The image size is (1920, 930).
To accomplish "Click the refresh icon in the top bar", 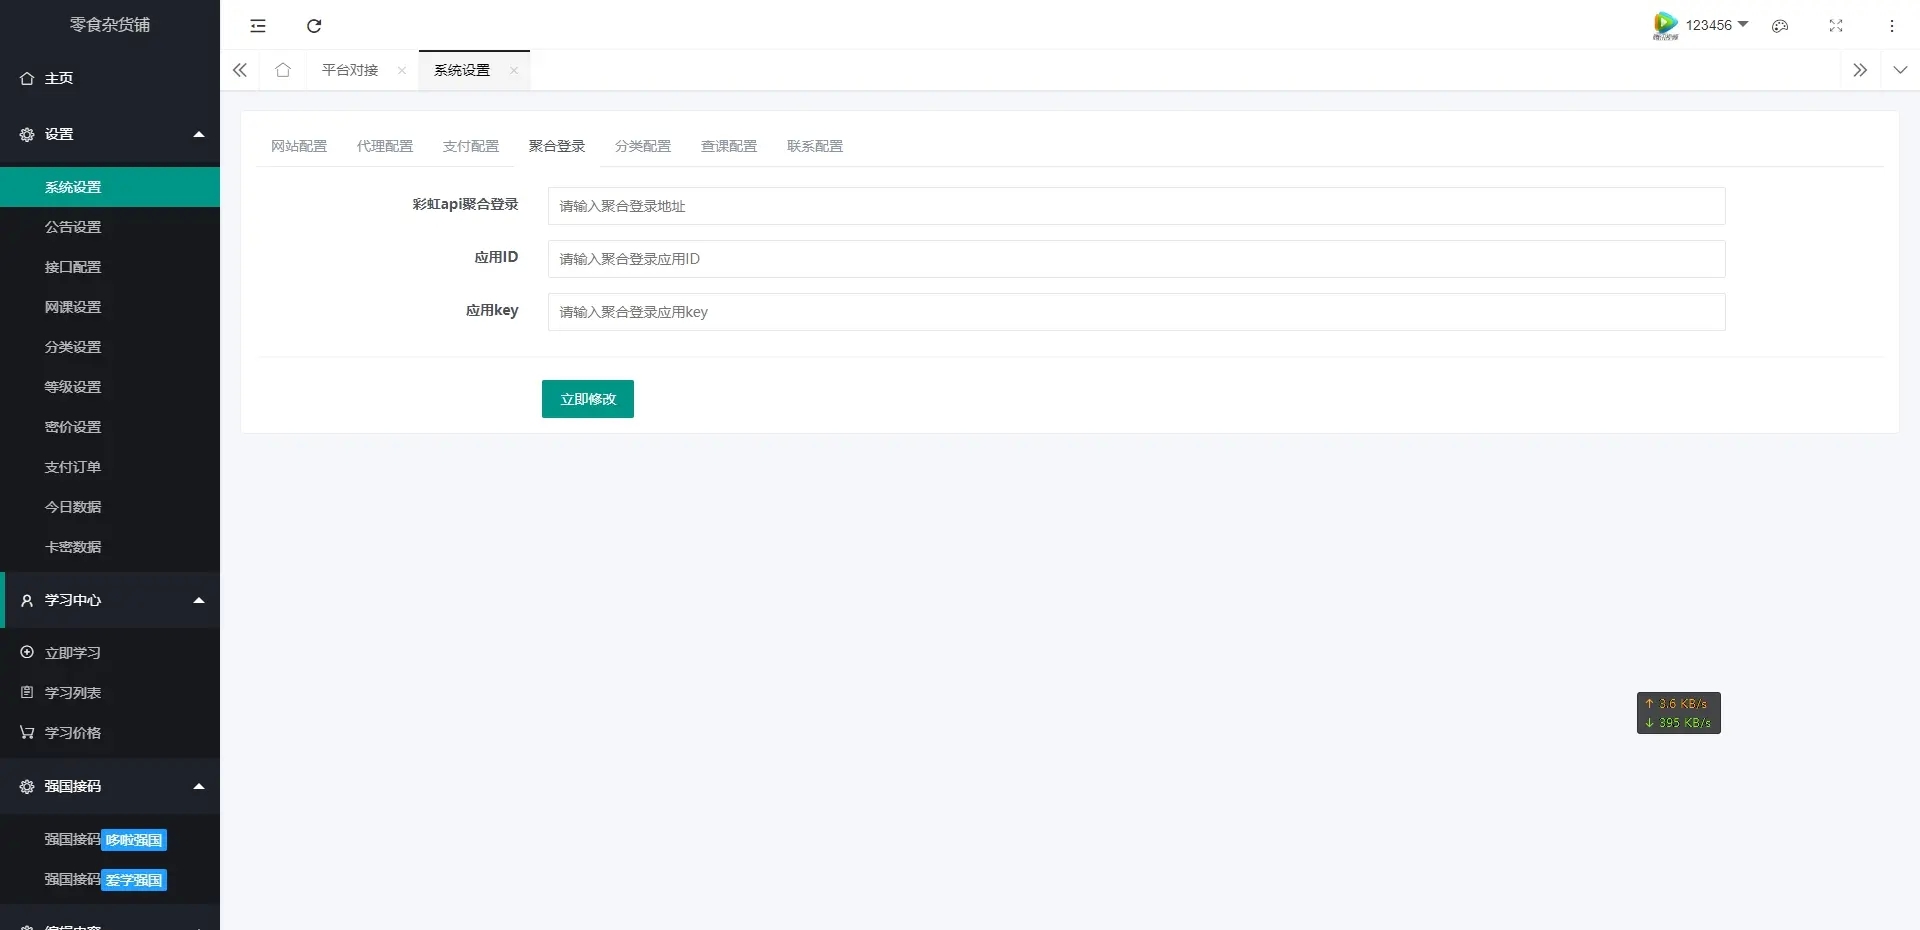I will (314, 26).
